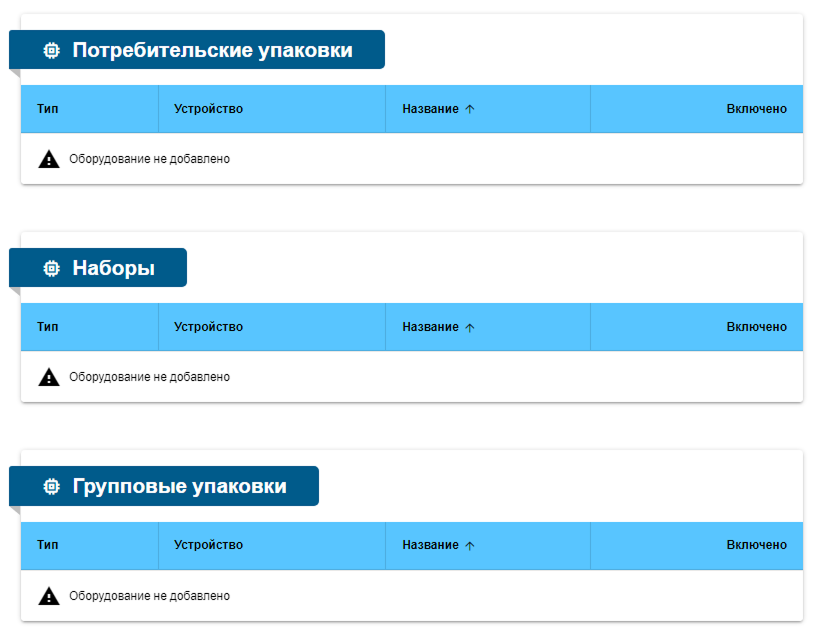The width and height of the screenshot is (814, 636).
Task: Click warning triangle in Групповые упаковки table
Action: pos(49,596)
